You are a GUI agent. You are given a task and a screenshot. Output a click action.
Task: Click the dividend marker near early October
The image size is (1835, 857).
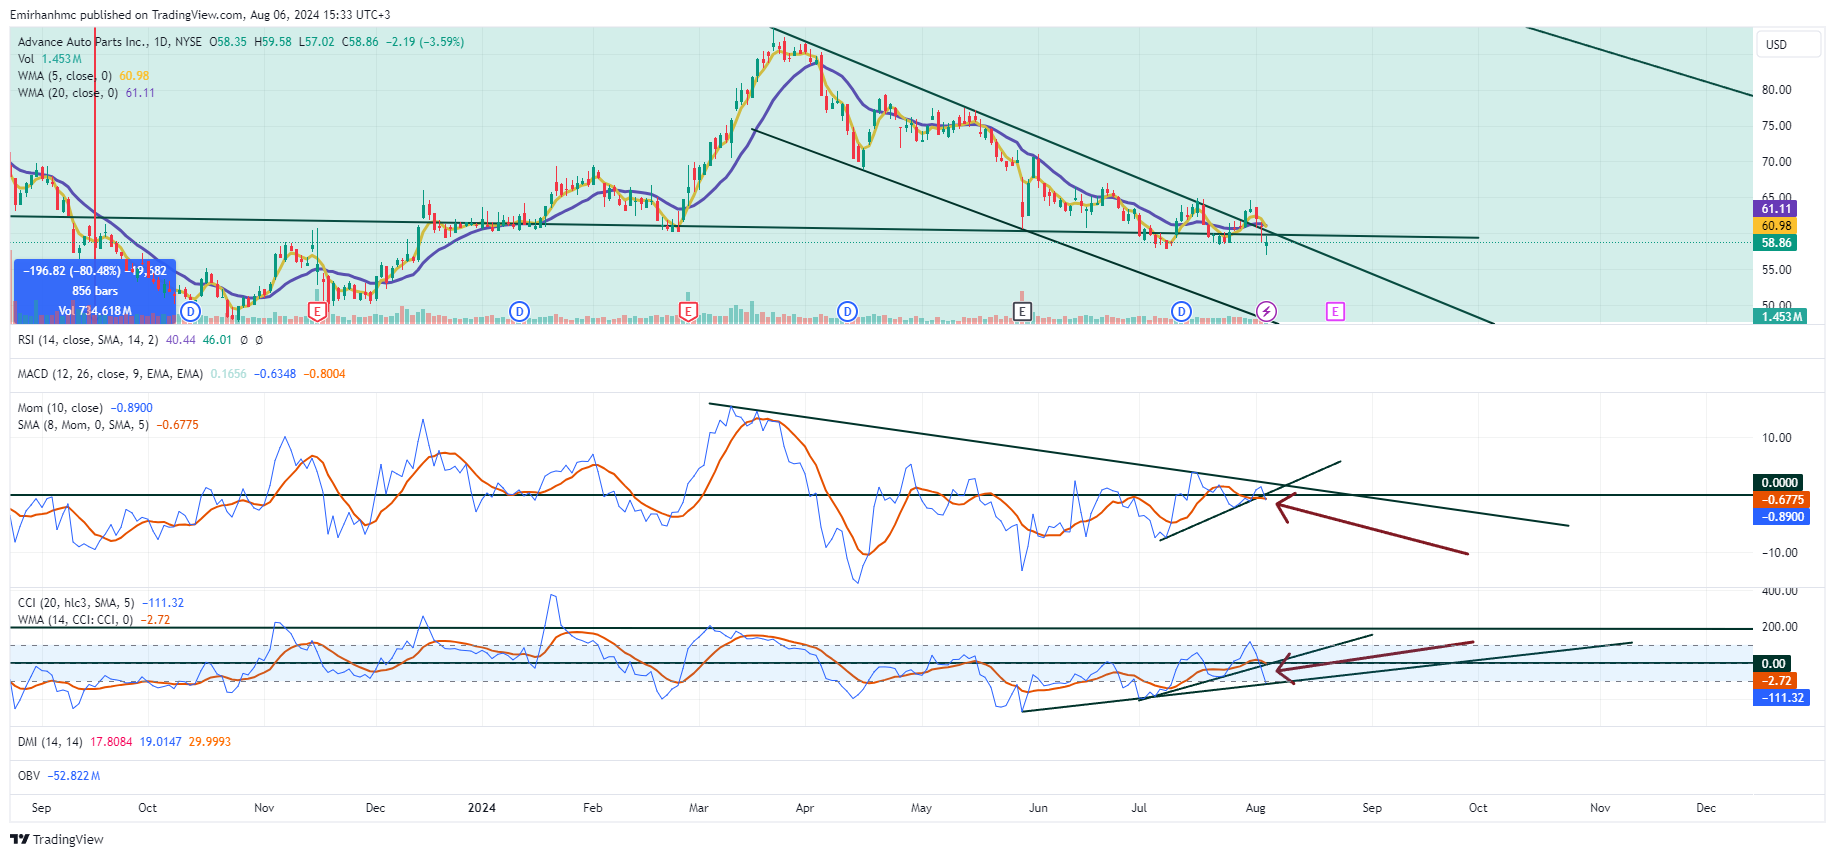tap(191, 312)
